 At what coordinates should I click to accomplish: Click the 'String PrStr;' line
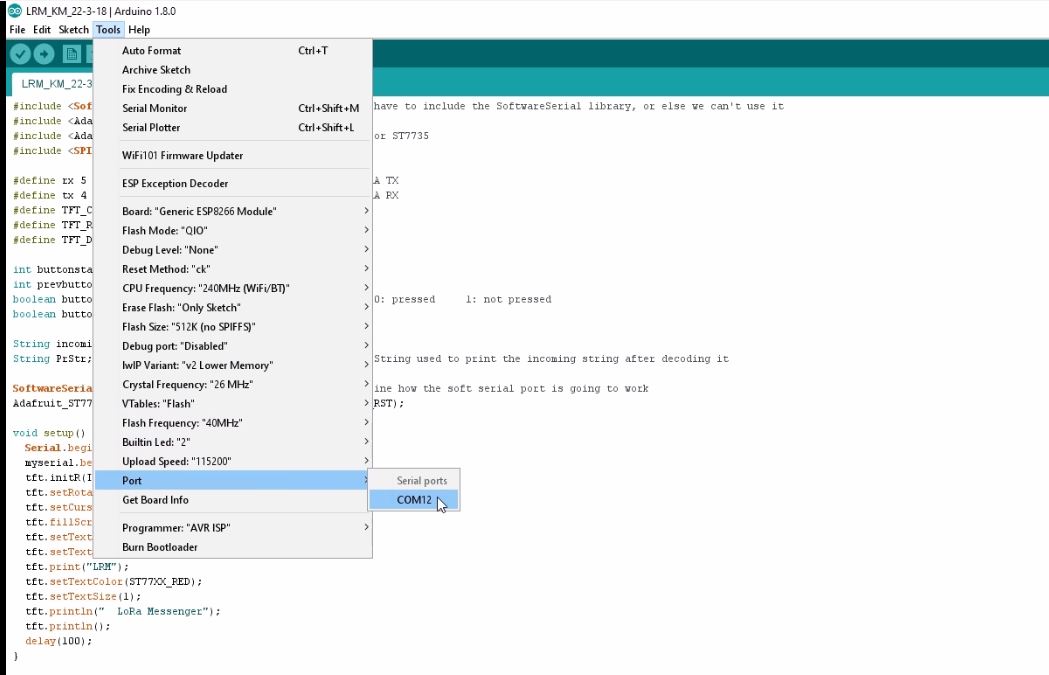(52, 359)
